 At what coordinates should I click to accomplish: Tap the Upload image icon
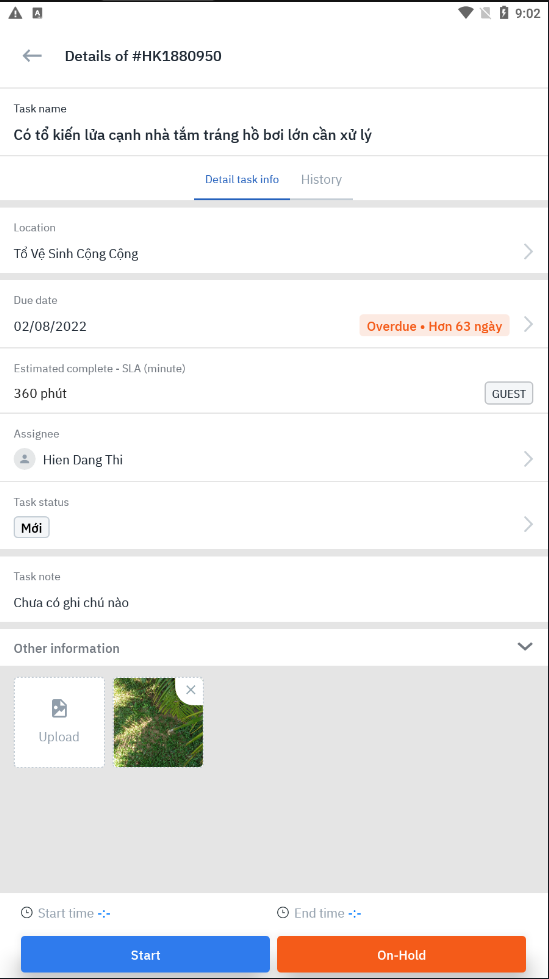tap(59, 708)
